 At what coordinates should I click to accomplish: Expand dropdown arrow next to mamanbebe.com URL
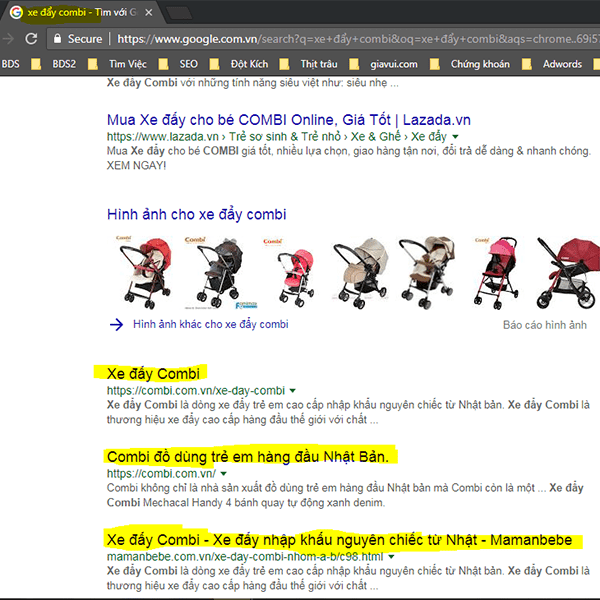391,555
